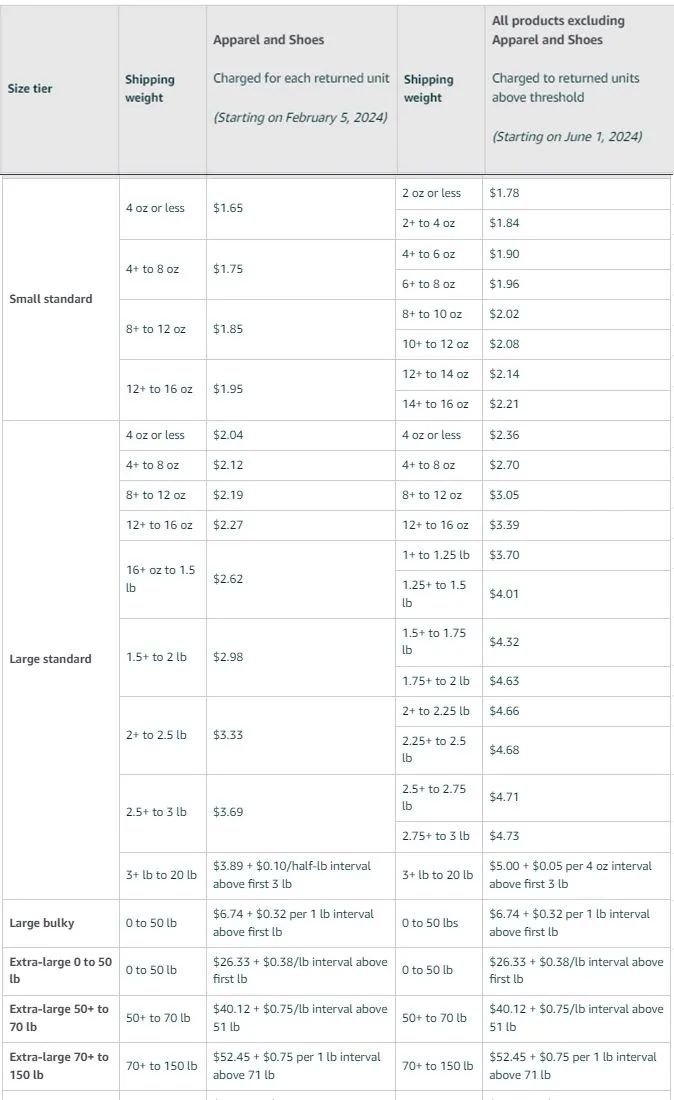This screenshot has height=1100, width=674.
Task: Select the $3.69 apparel fee cell
Action: pyautogui.click(x=228, y=812)
